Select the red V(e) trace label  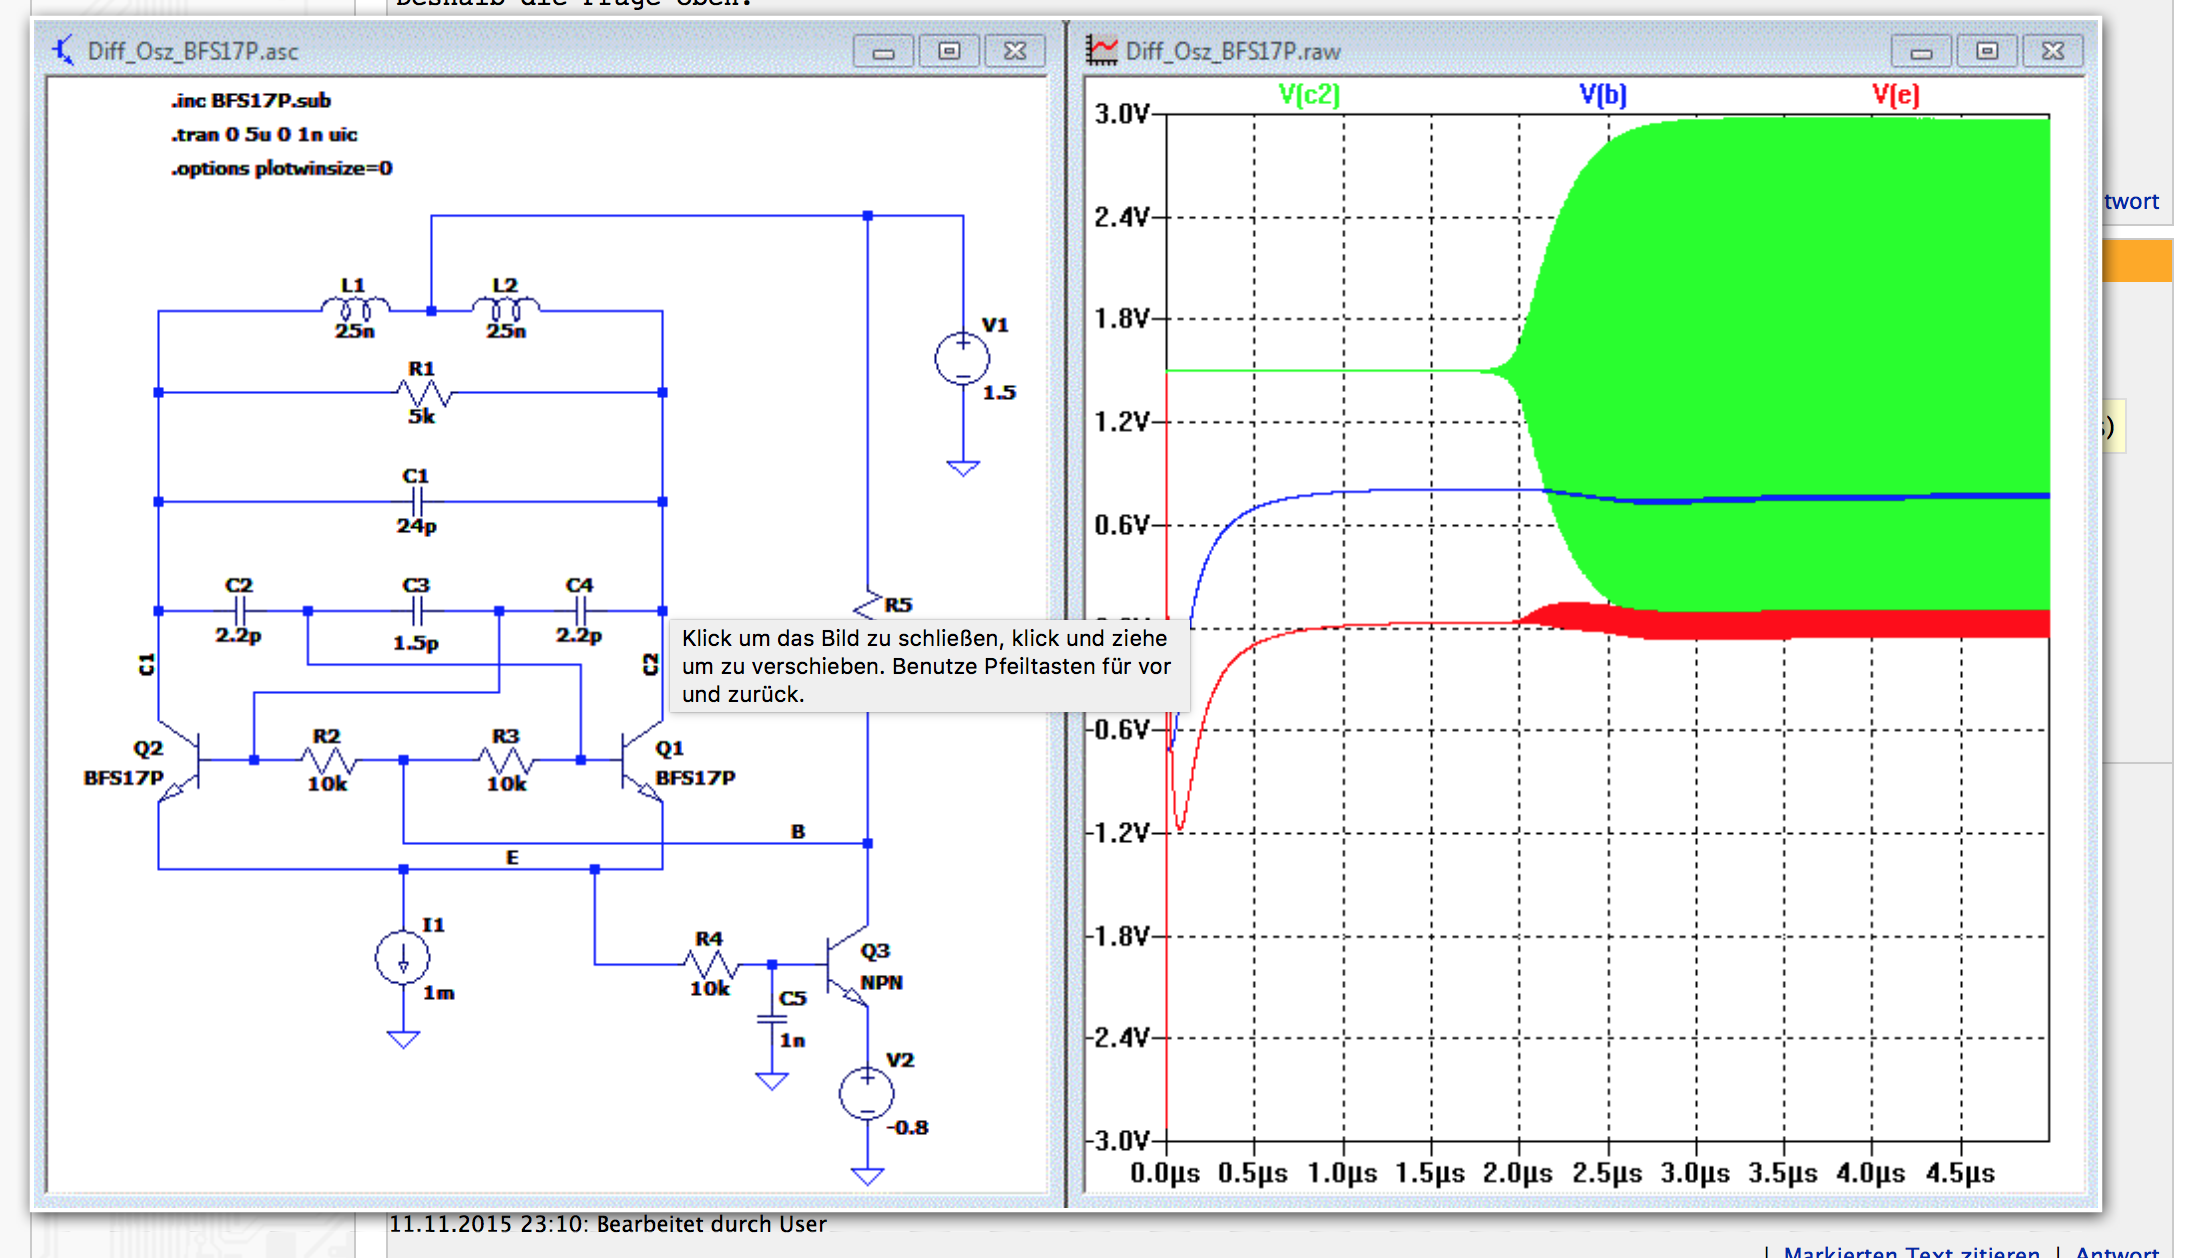(x=1895, y=95)
